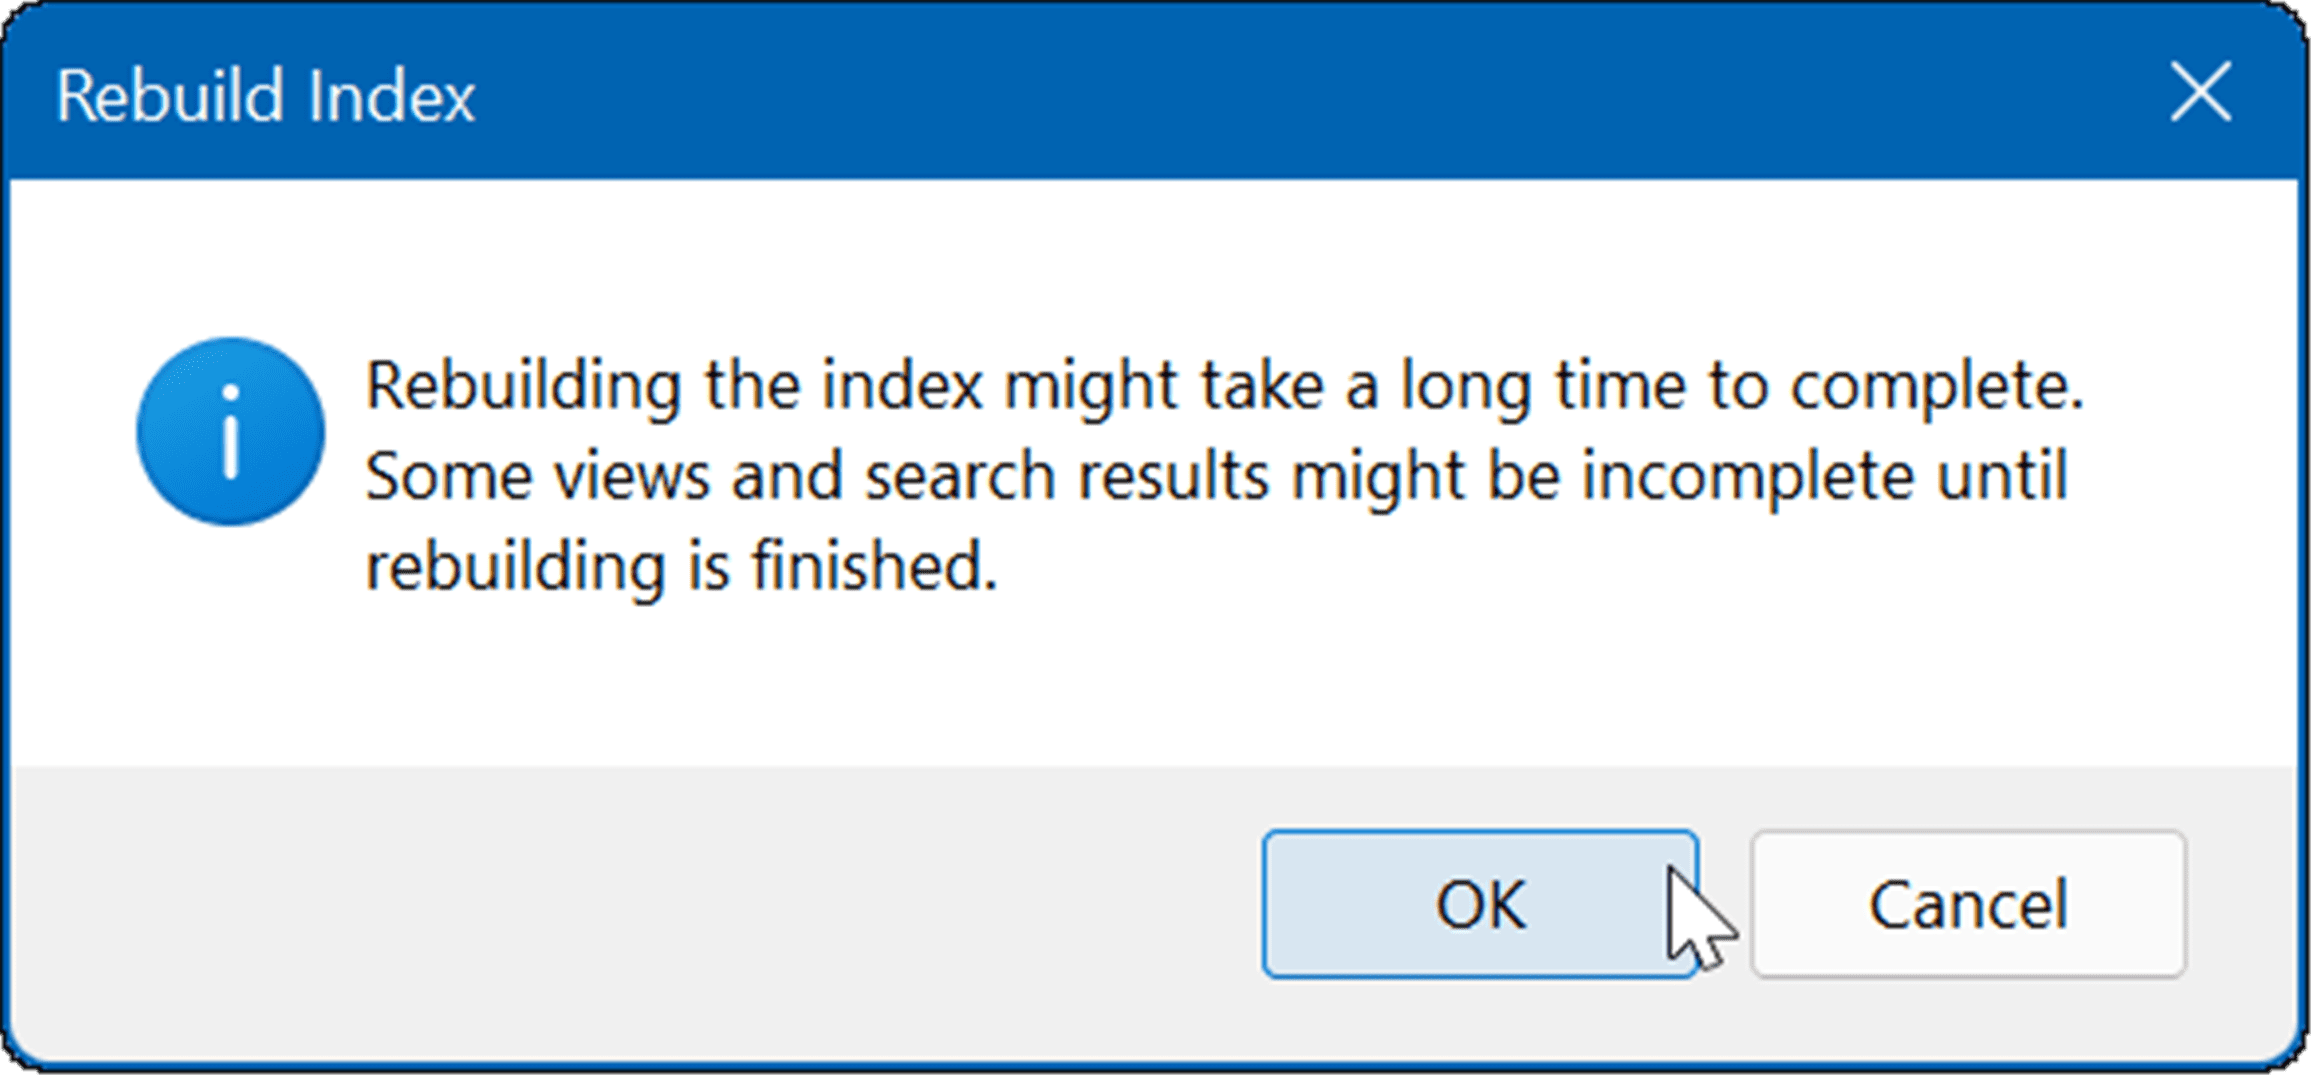Click the highlighted default OK button
The width and height of the screenshot is (2311, 1075).
point(1479,906)
